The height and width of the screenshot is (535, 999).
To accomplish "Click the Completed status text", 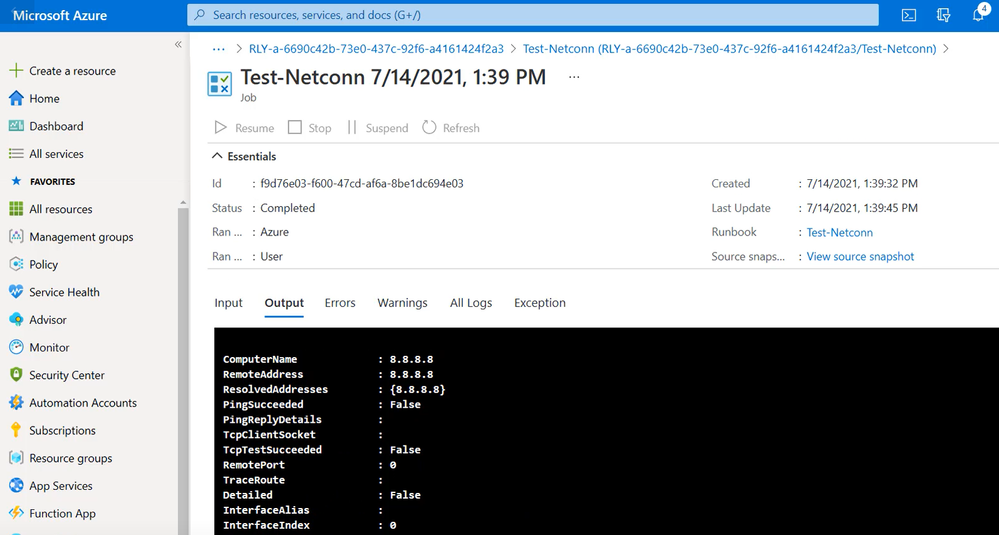I will point(287,208).
